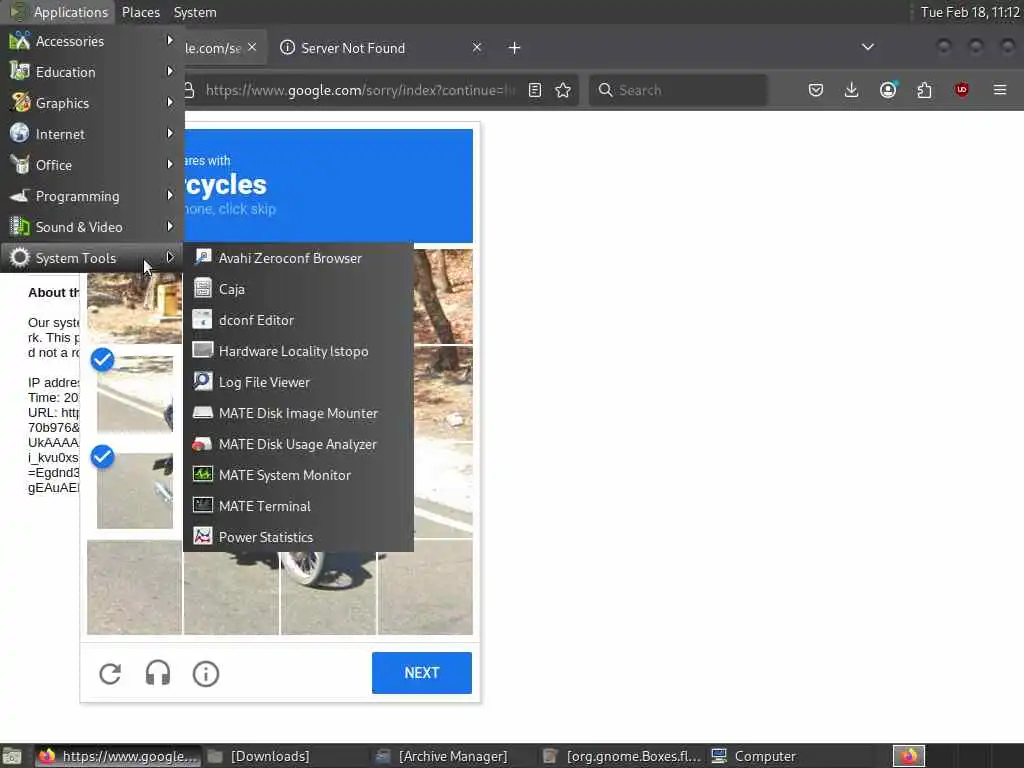Click the URL address bar

click(x=359, y=90)
